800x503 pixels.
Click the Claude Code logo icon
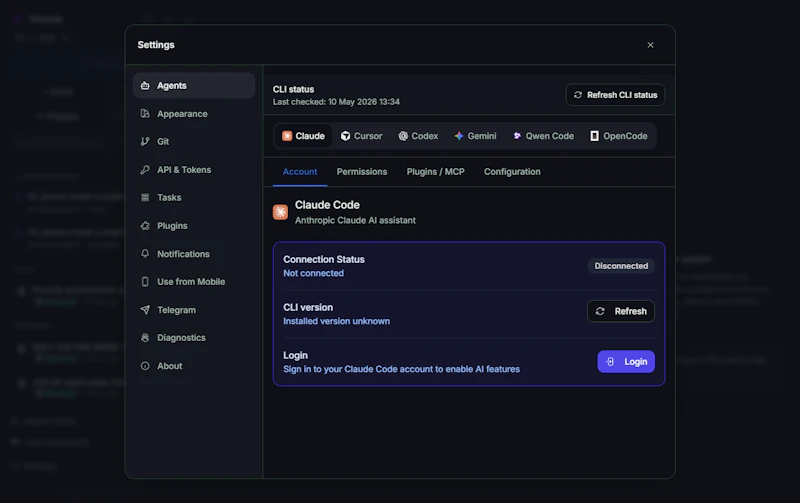(x=280, y=212)
